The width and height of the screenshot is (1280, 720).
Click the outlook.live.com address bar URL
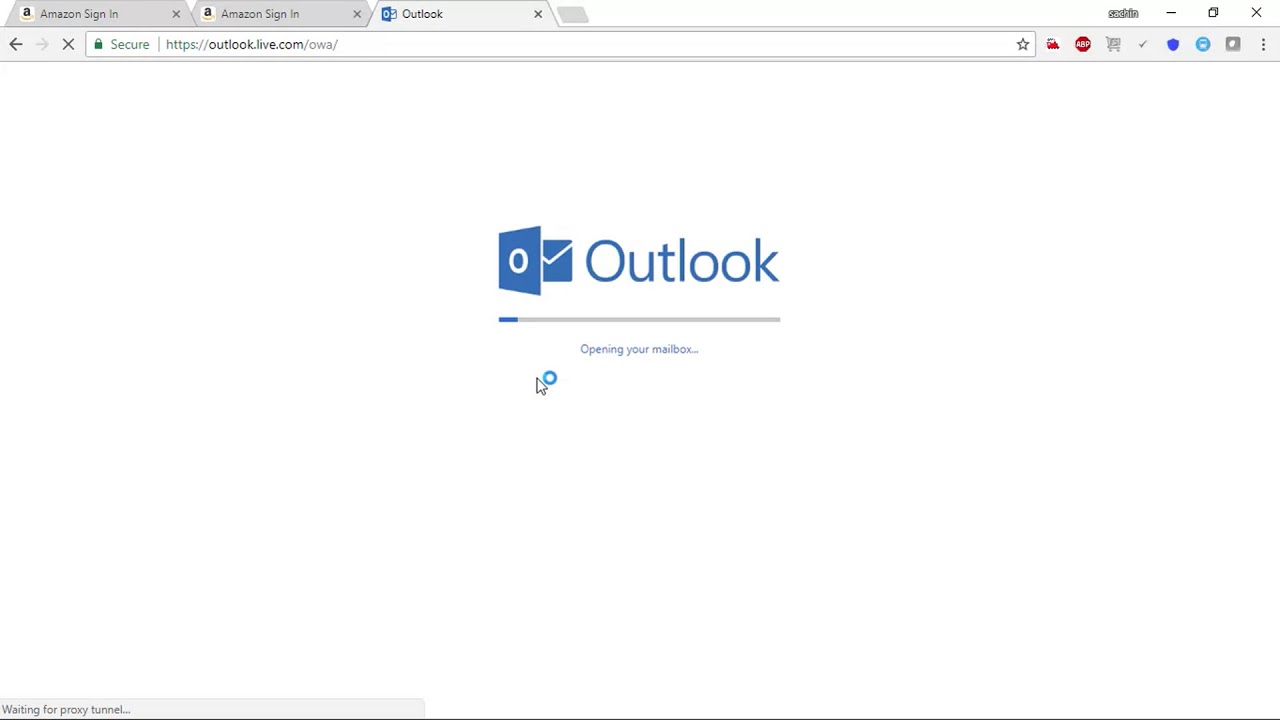pyautogui.click(x=252, y=44)
